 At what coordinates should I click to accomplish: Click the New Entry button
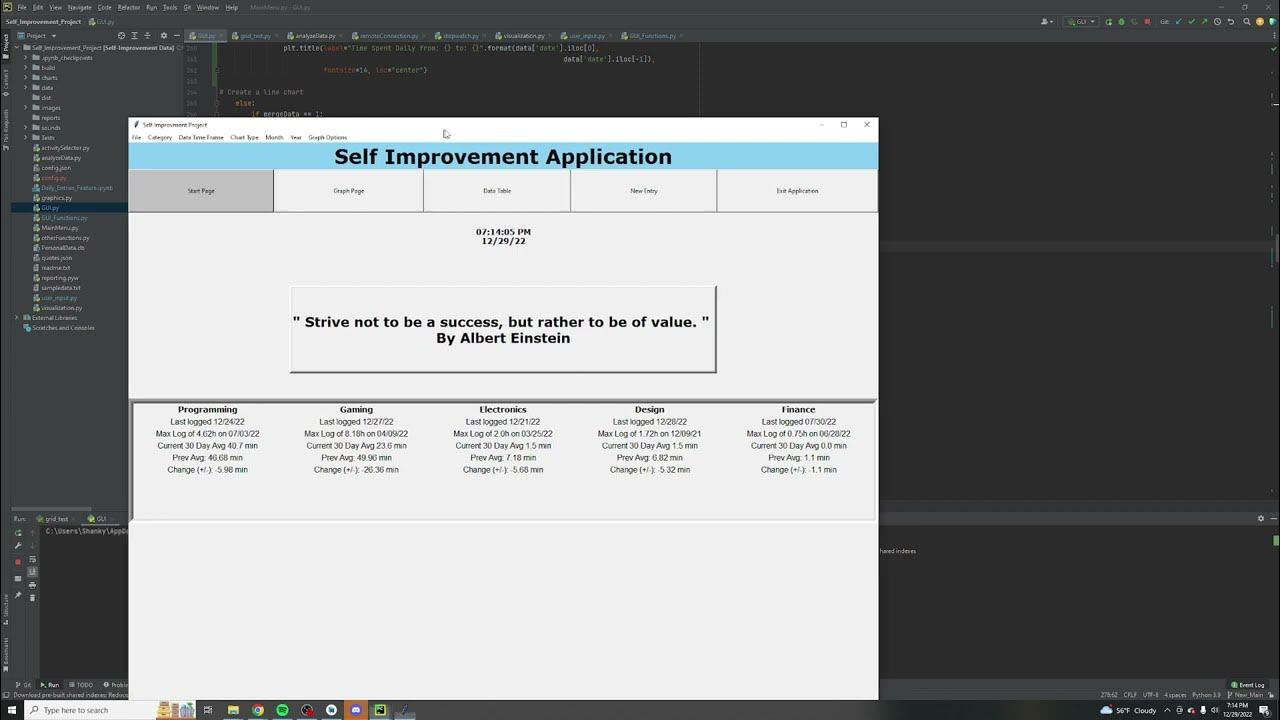click(644, 191)
